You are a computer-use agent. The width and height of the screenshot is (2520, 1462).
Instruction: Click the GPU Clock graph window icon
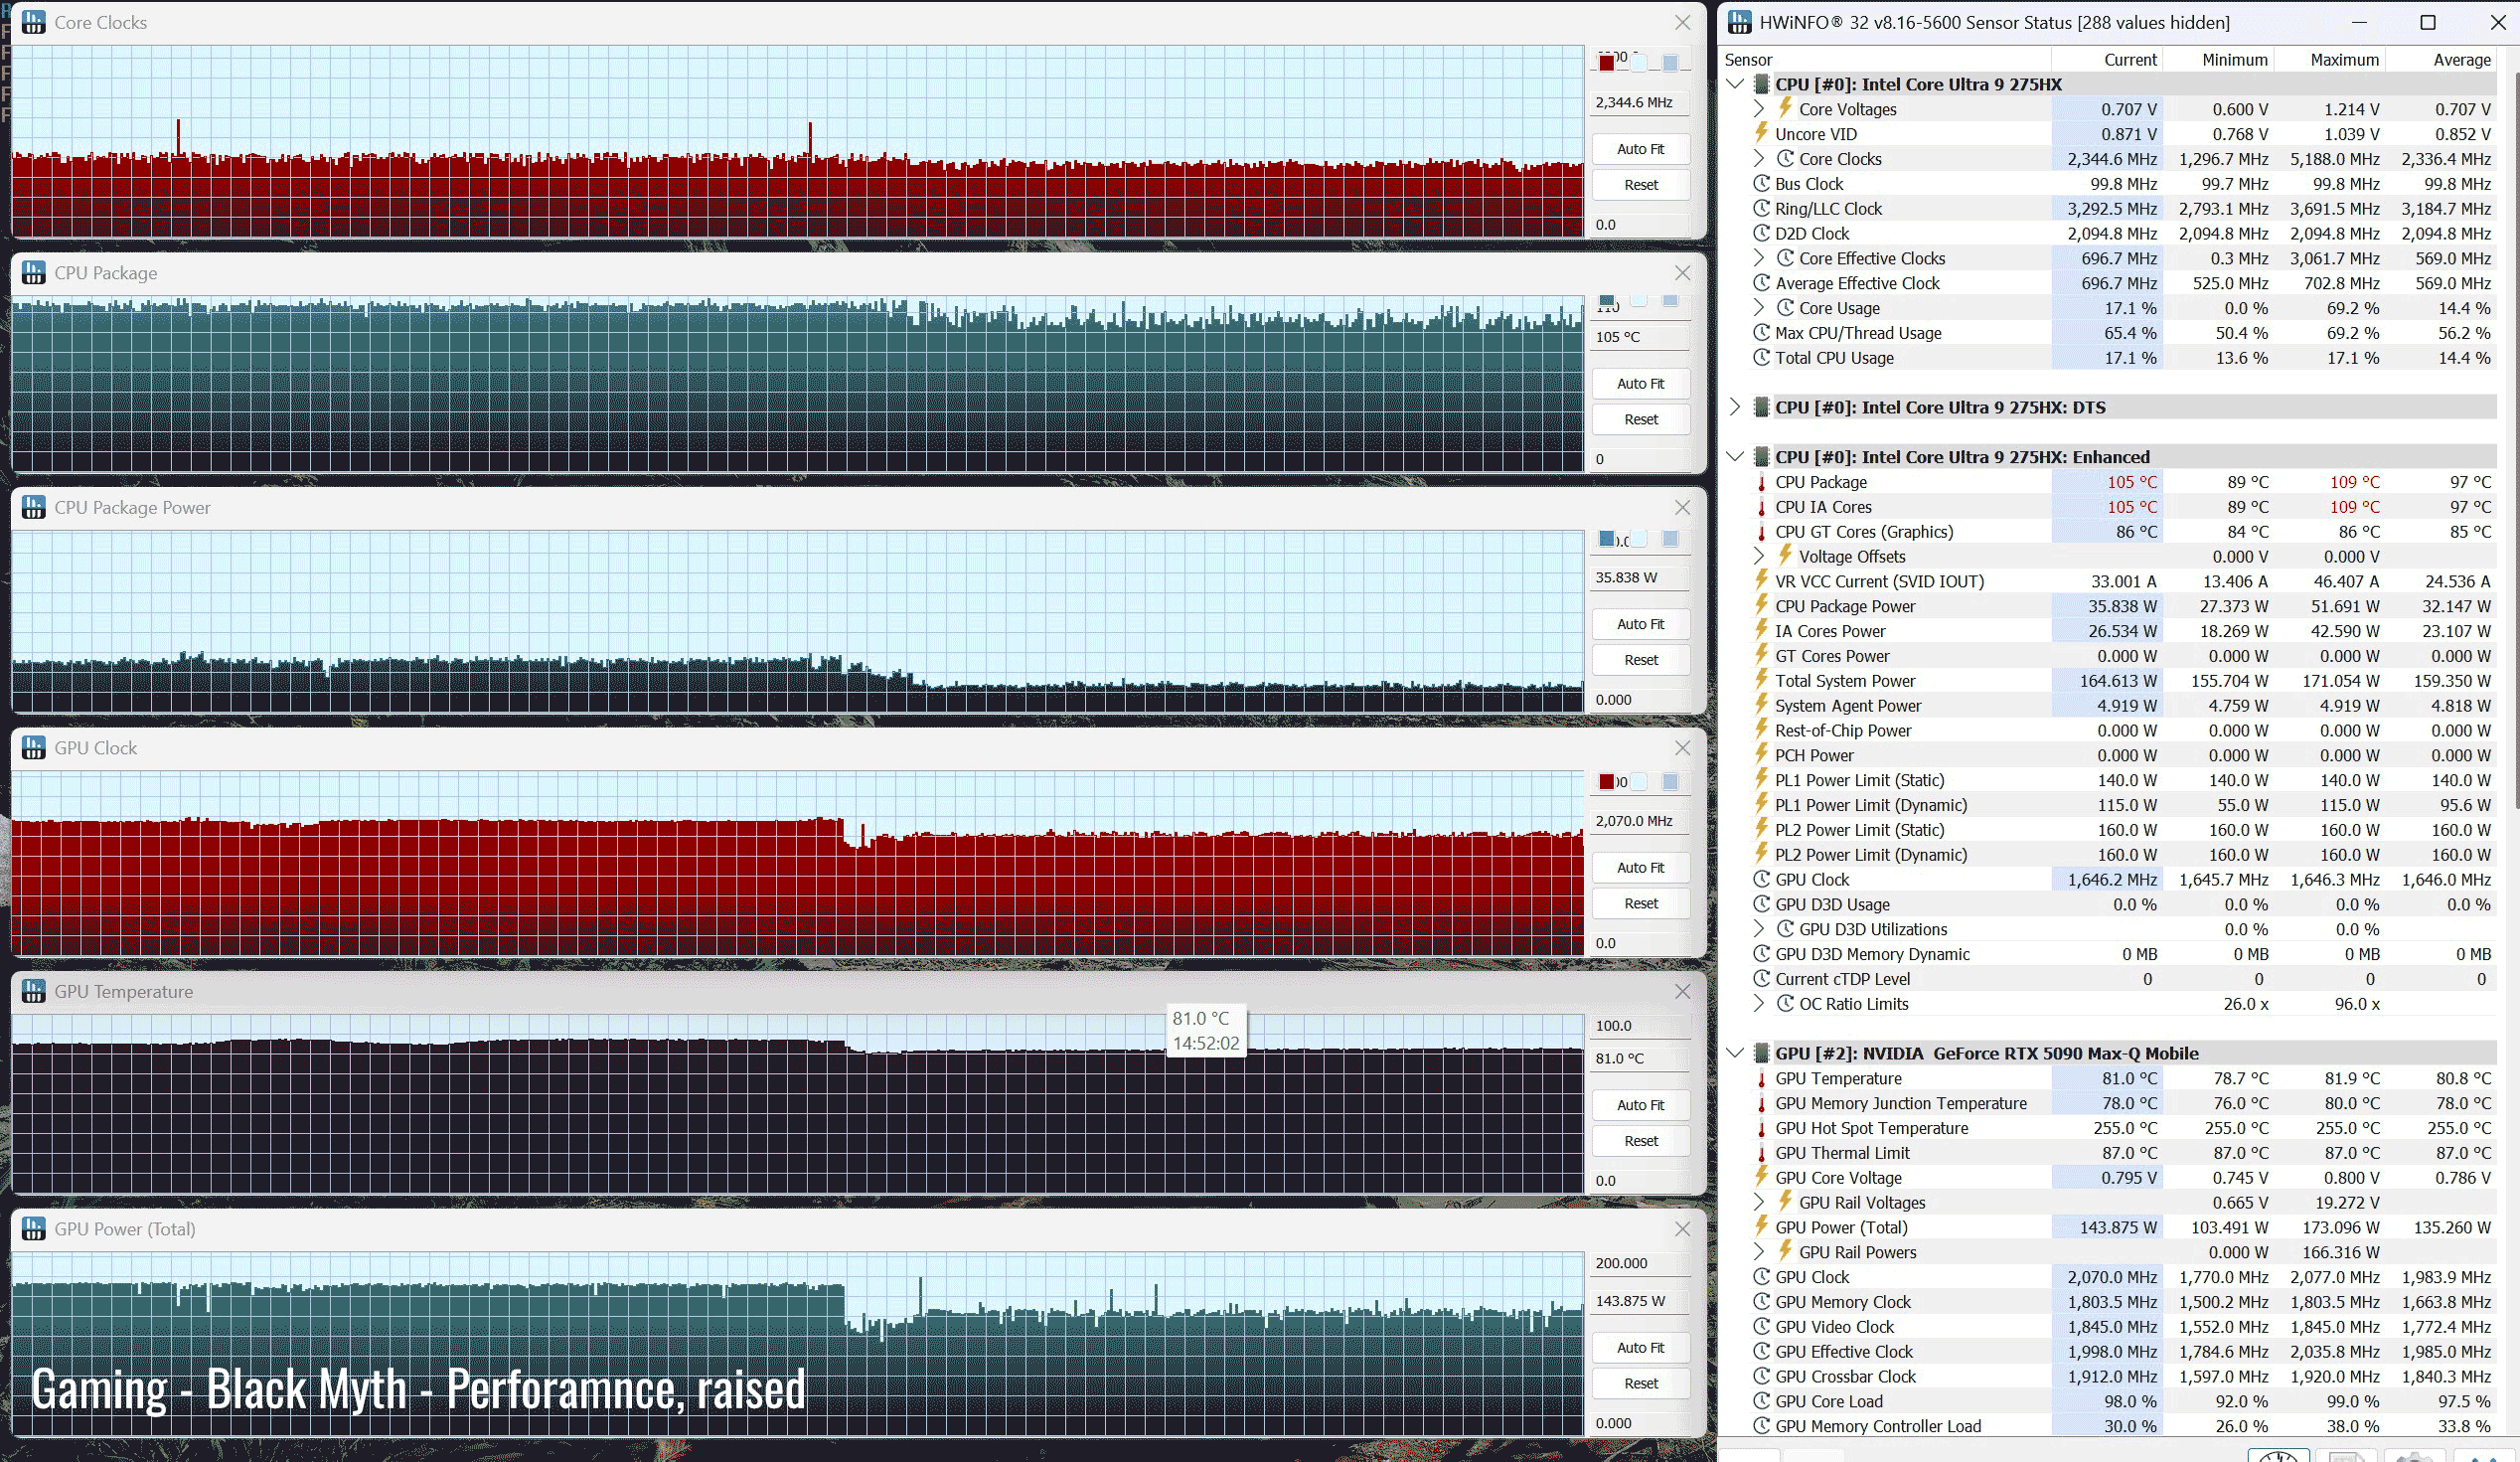click(x=33, y=748)
